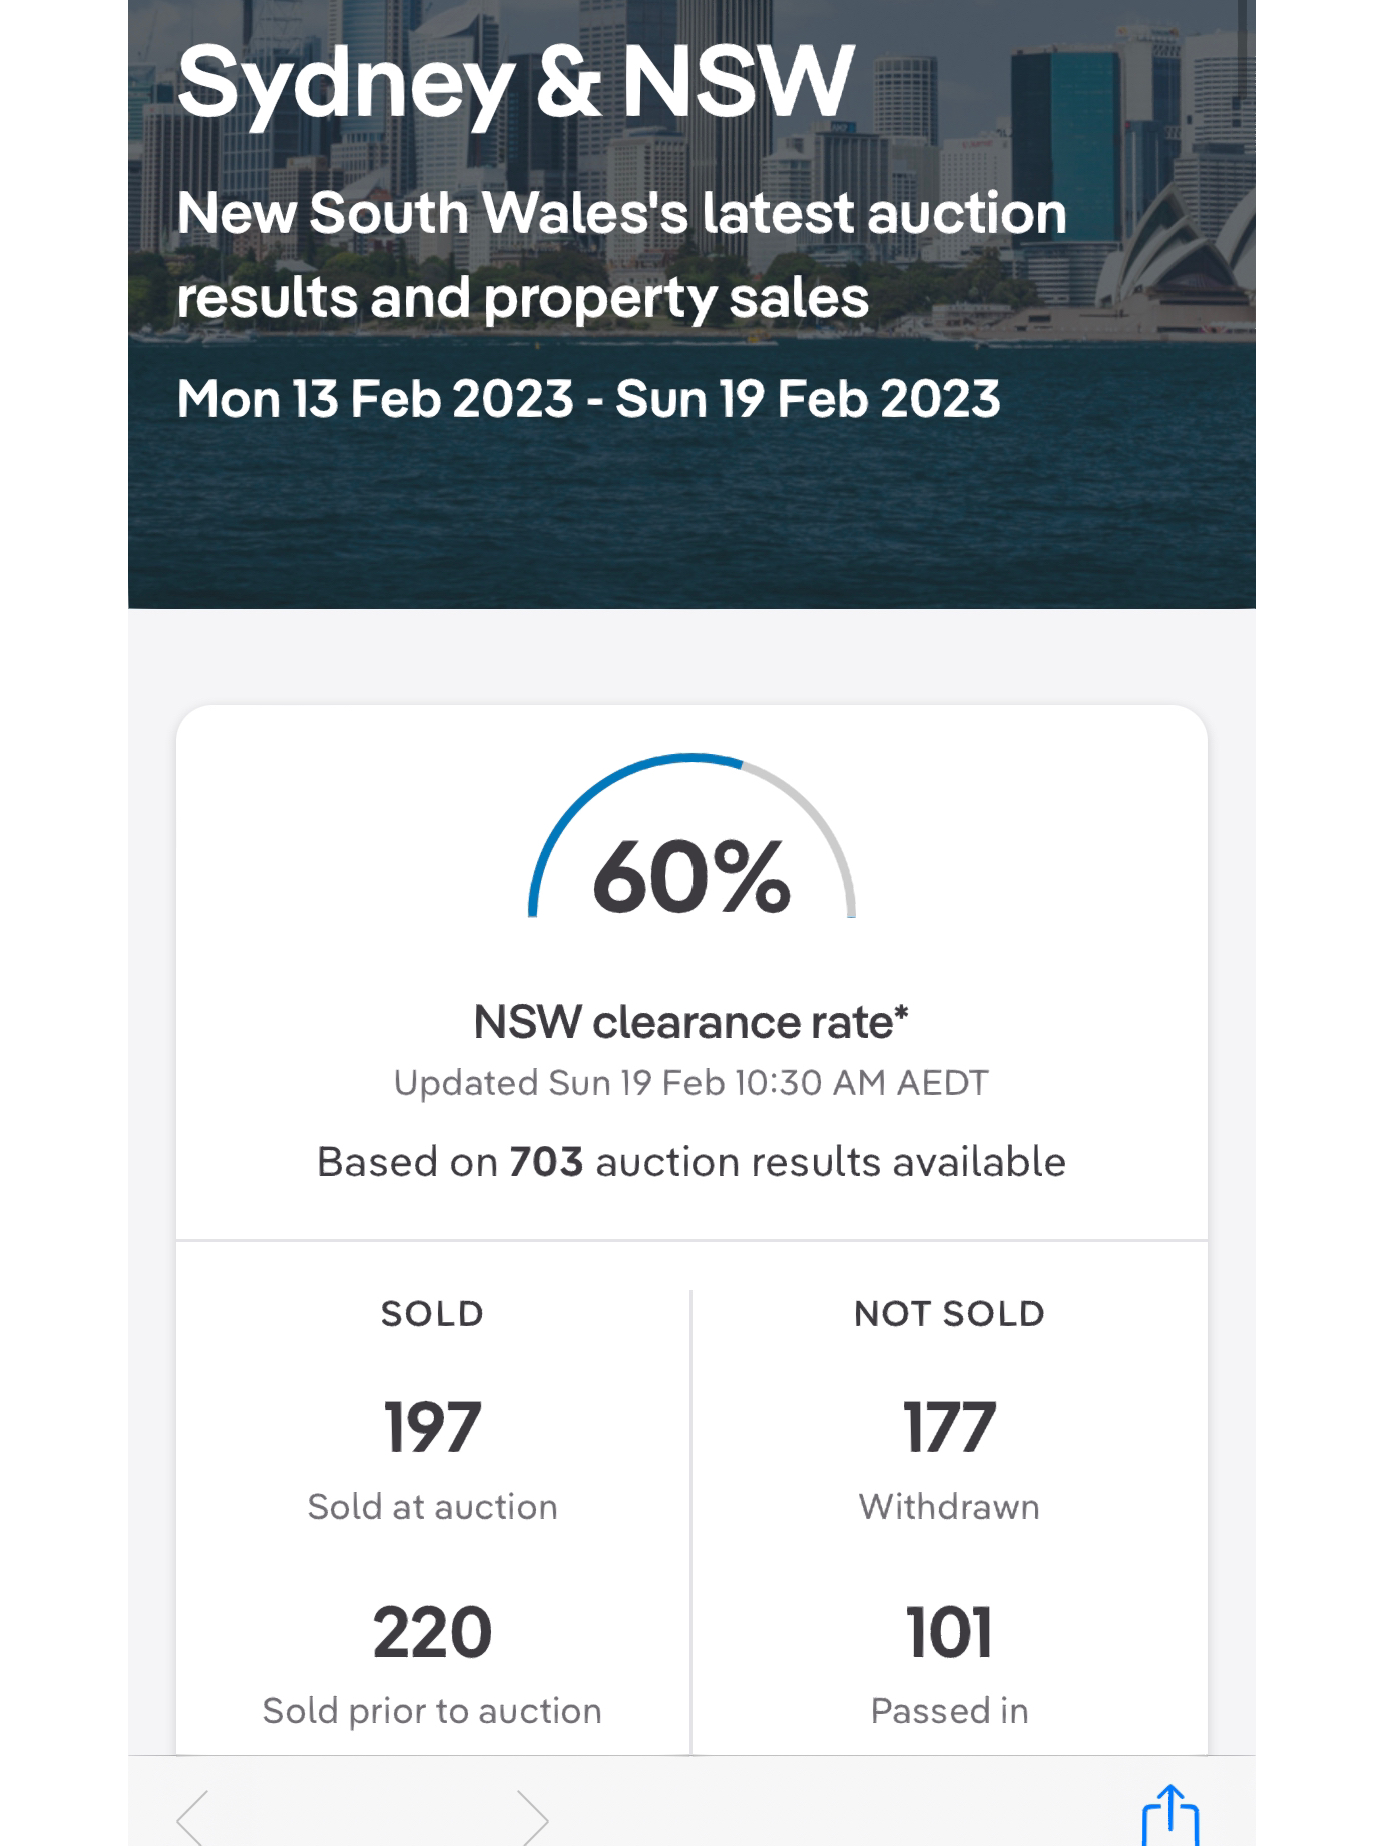Tap the browser back arrow

192,1817
